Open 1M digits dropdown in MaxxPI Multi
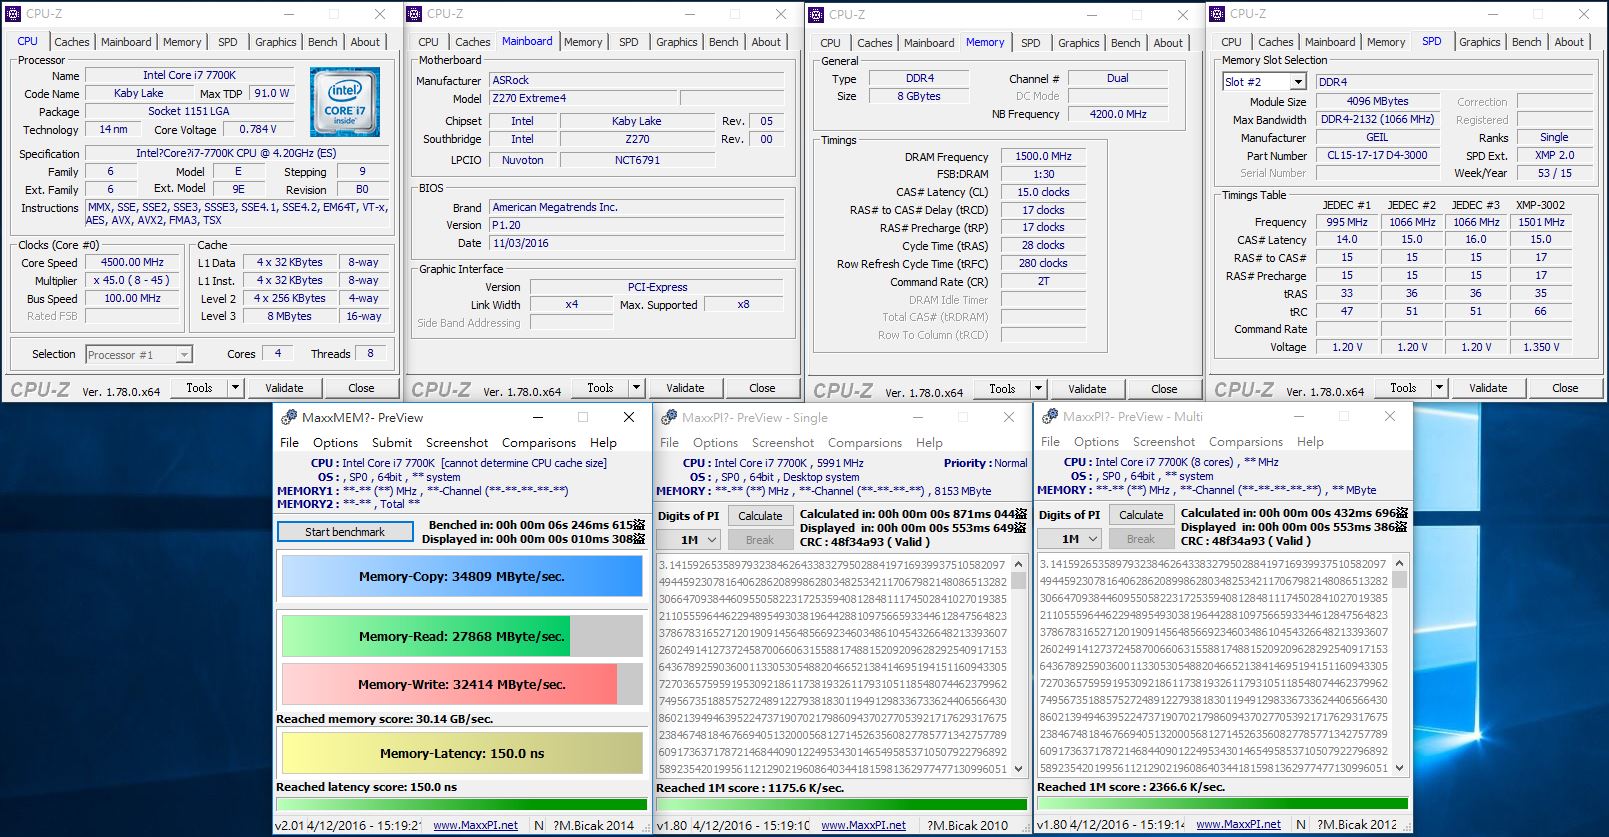Image resolution: width=1609 pixels, height=837 pixels. [x=1069, y=538]
